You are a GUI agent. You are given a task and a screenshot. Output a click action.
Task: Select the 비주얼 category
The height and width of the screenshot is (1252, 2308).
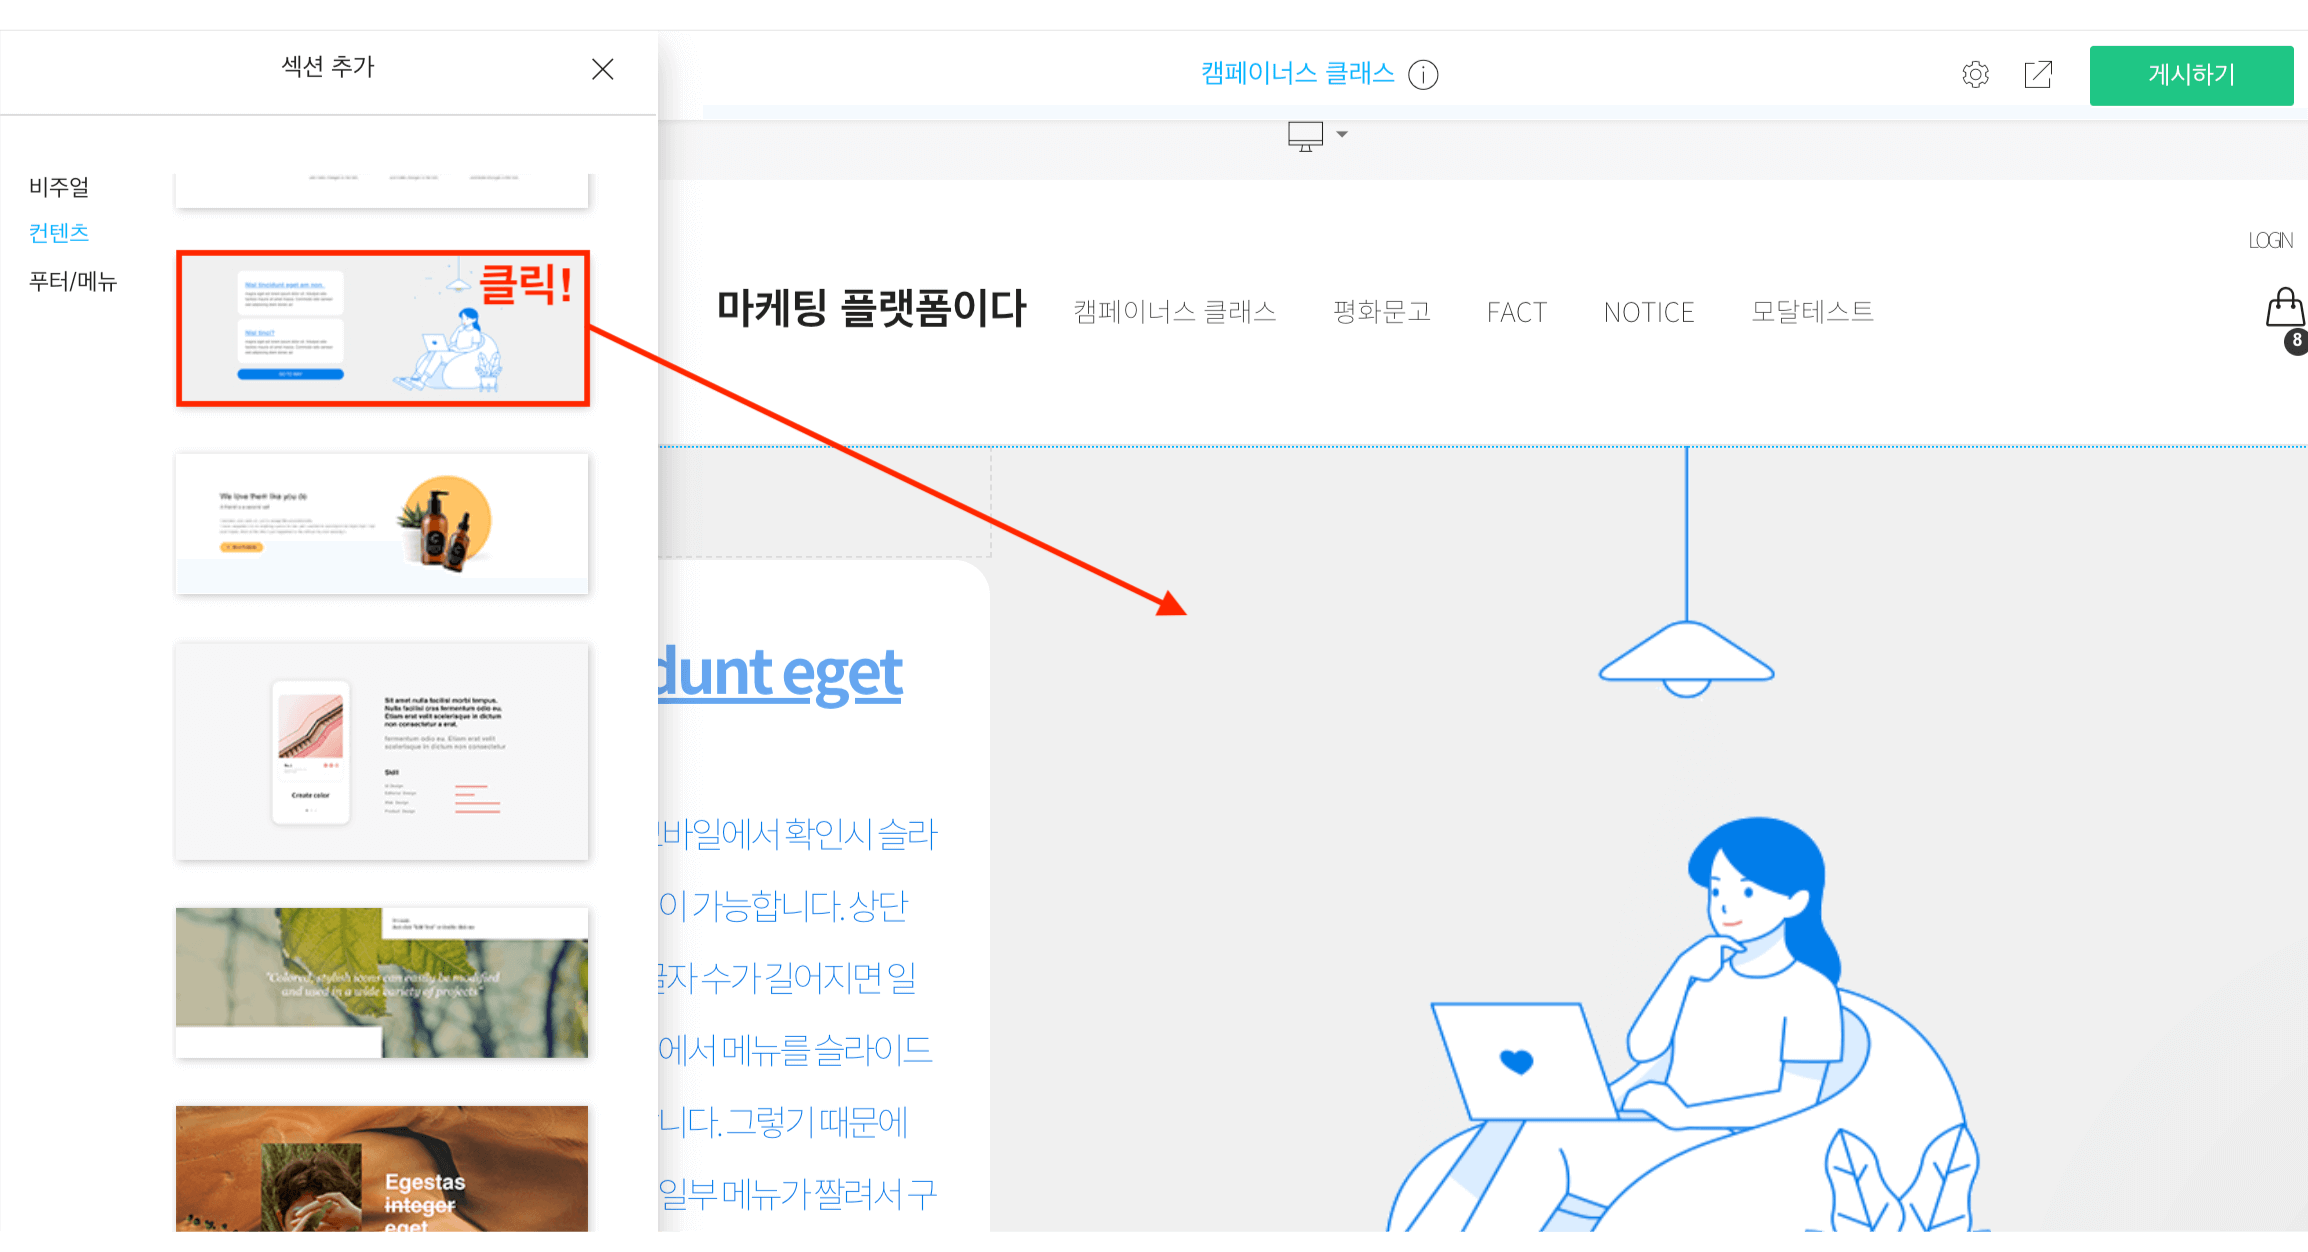(59, 187)
